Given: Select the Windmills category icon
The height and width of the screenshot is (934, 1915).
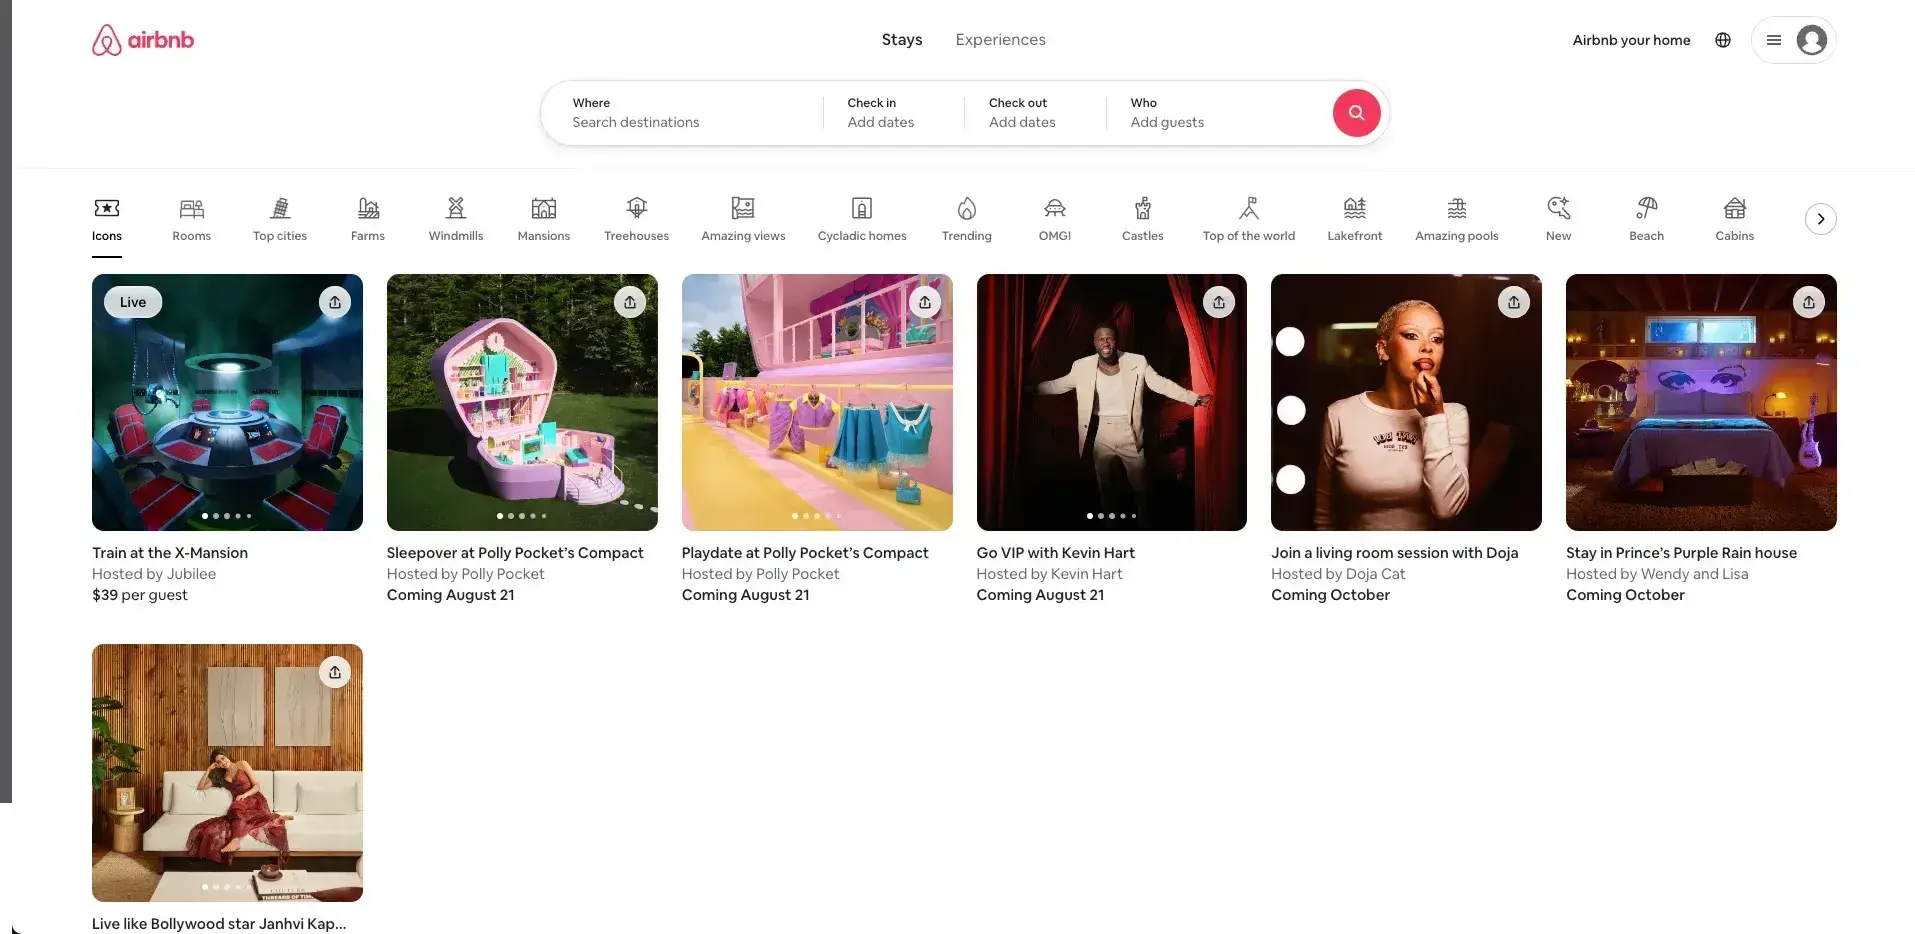Looking at the screenshot, I should point(456,219).
